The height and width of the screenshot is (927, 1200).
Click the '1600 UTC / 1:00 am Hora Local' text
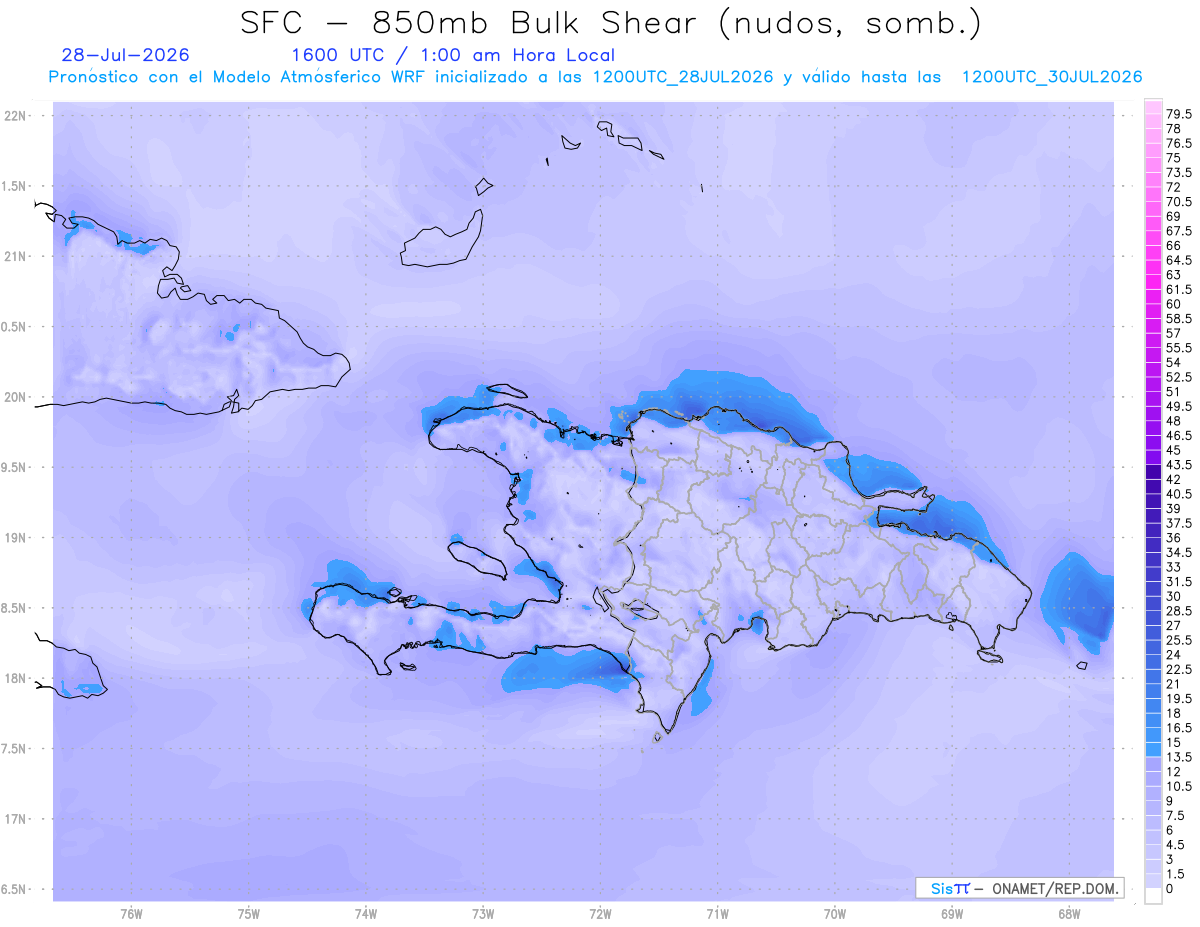[453, 56]
